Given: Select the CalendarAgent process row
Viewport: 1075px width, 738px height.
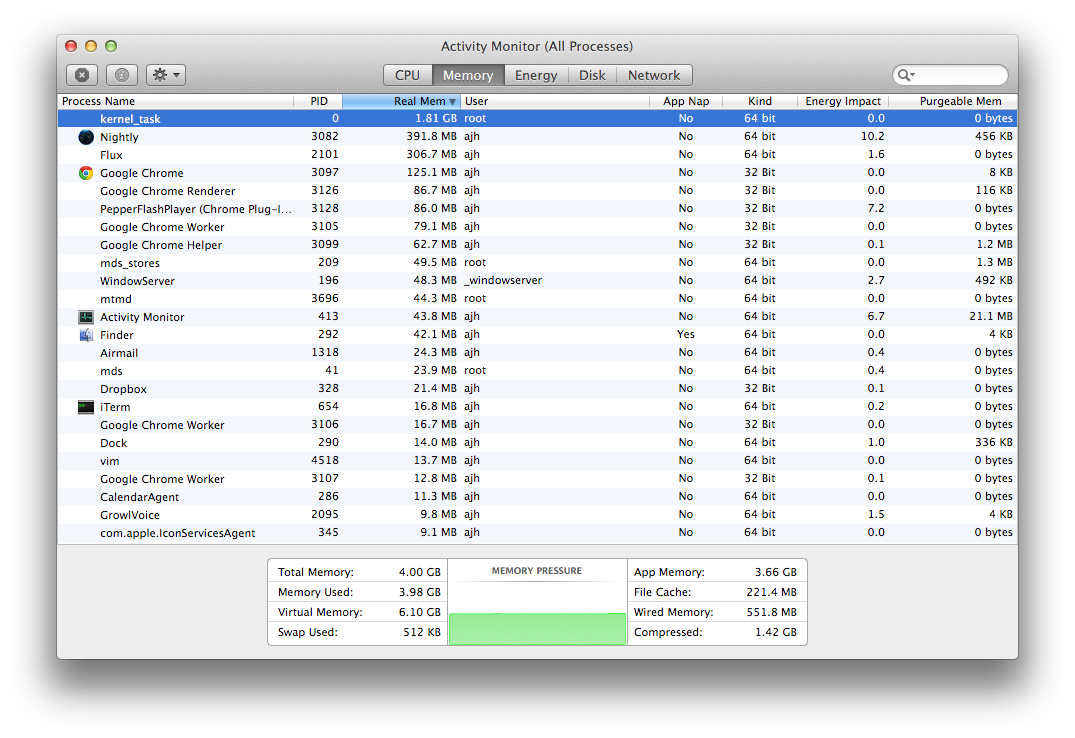Looking at the screenshot, I should click(538, 497).
